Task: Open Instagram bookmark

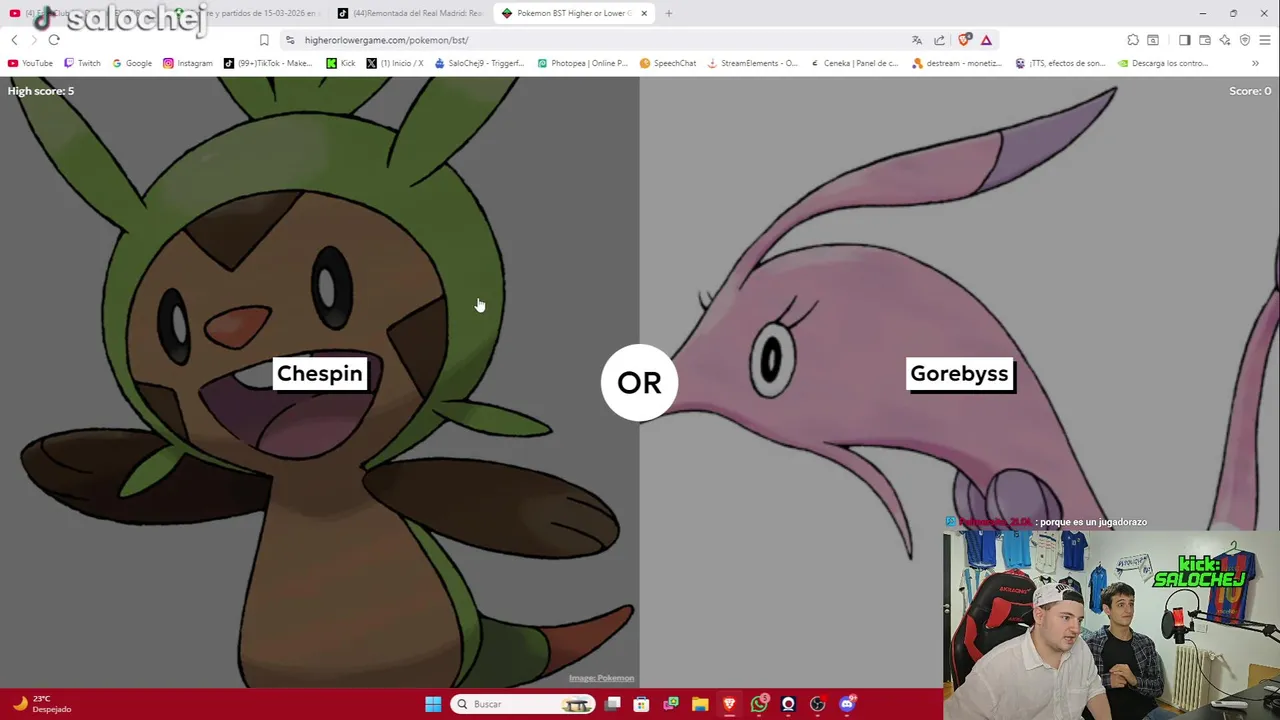Action: (188, 63)
